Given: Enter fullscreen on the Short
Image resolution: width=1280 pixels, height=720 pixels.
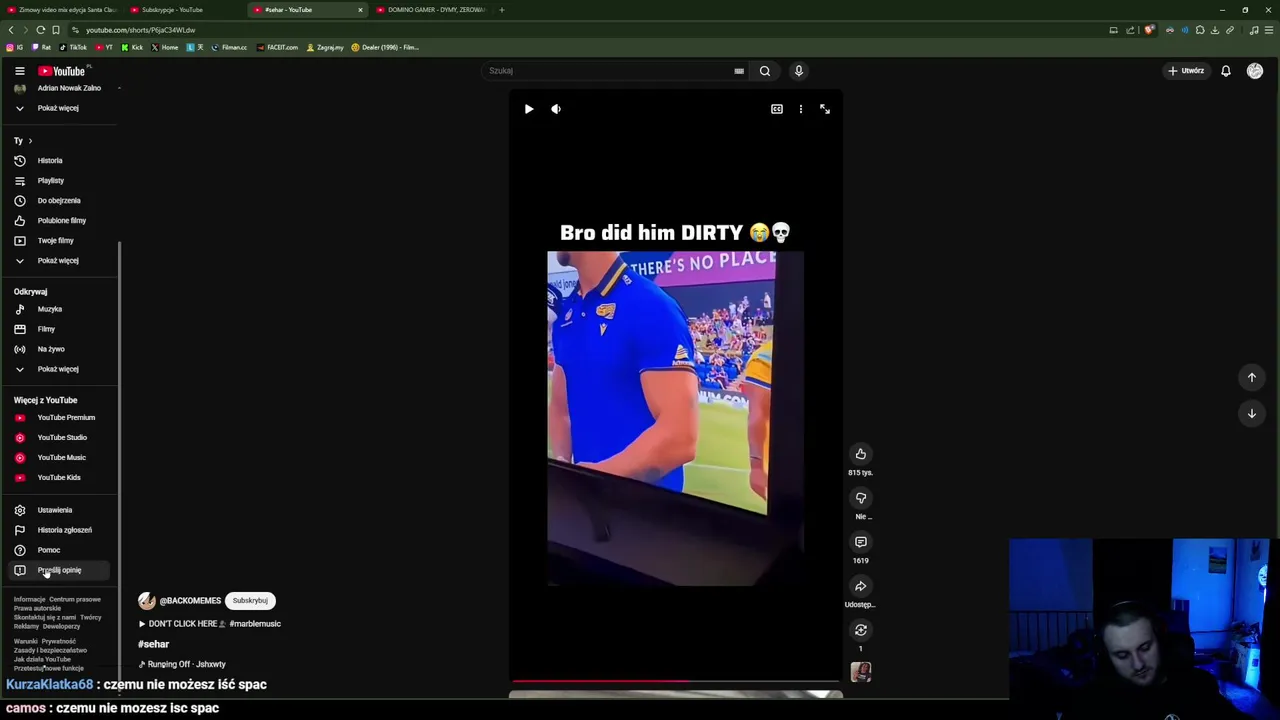Looking at the screenshot, I should [x=825, y=109].
